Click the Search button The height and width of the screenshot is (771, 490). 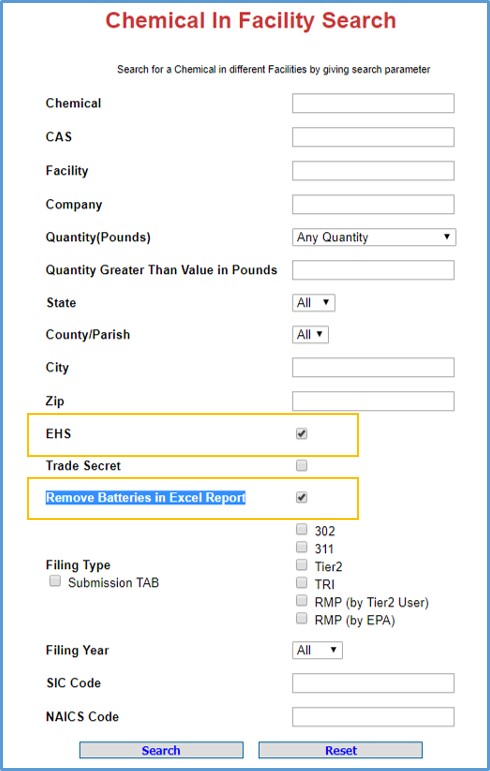(161, 750)
